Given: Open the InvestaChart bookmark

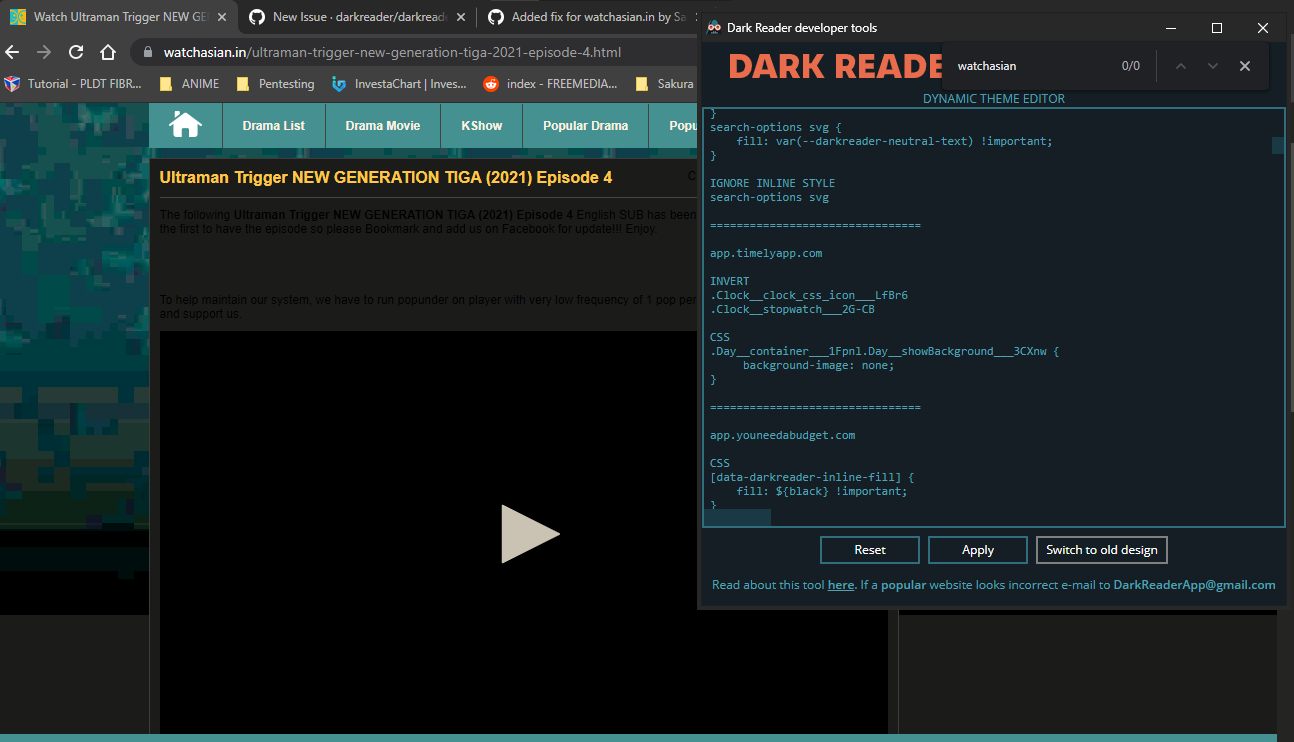Looking at the screenshot, I should coord(399,84).
